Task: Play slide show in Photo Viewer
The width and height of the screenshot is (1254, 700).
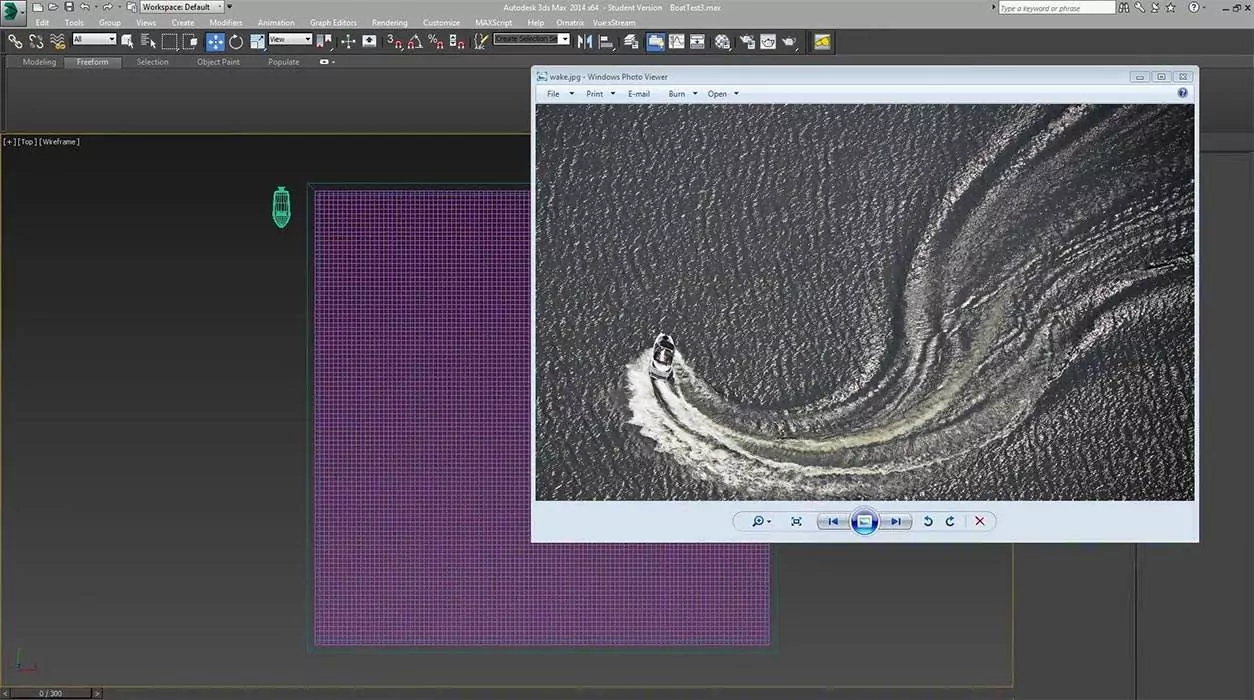Action: point(864,521)
